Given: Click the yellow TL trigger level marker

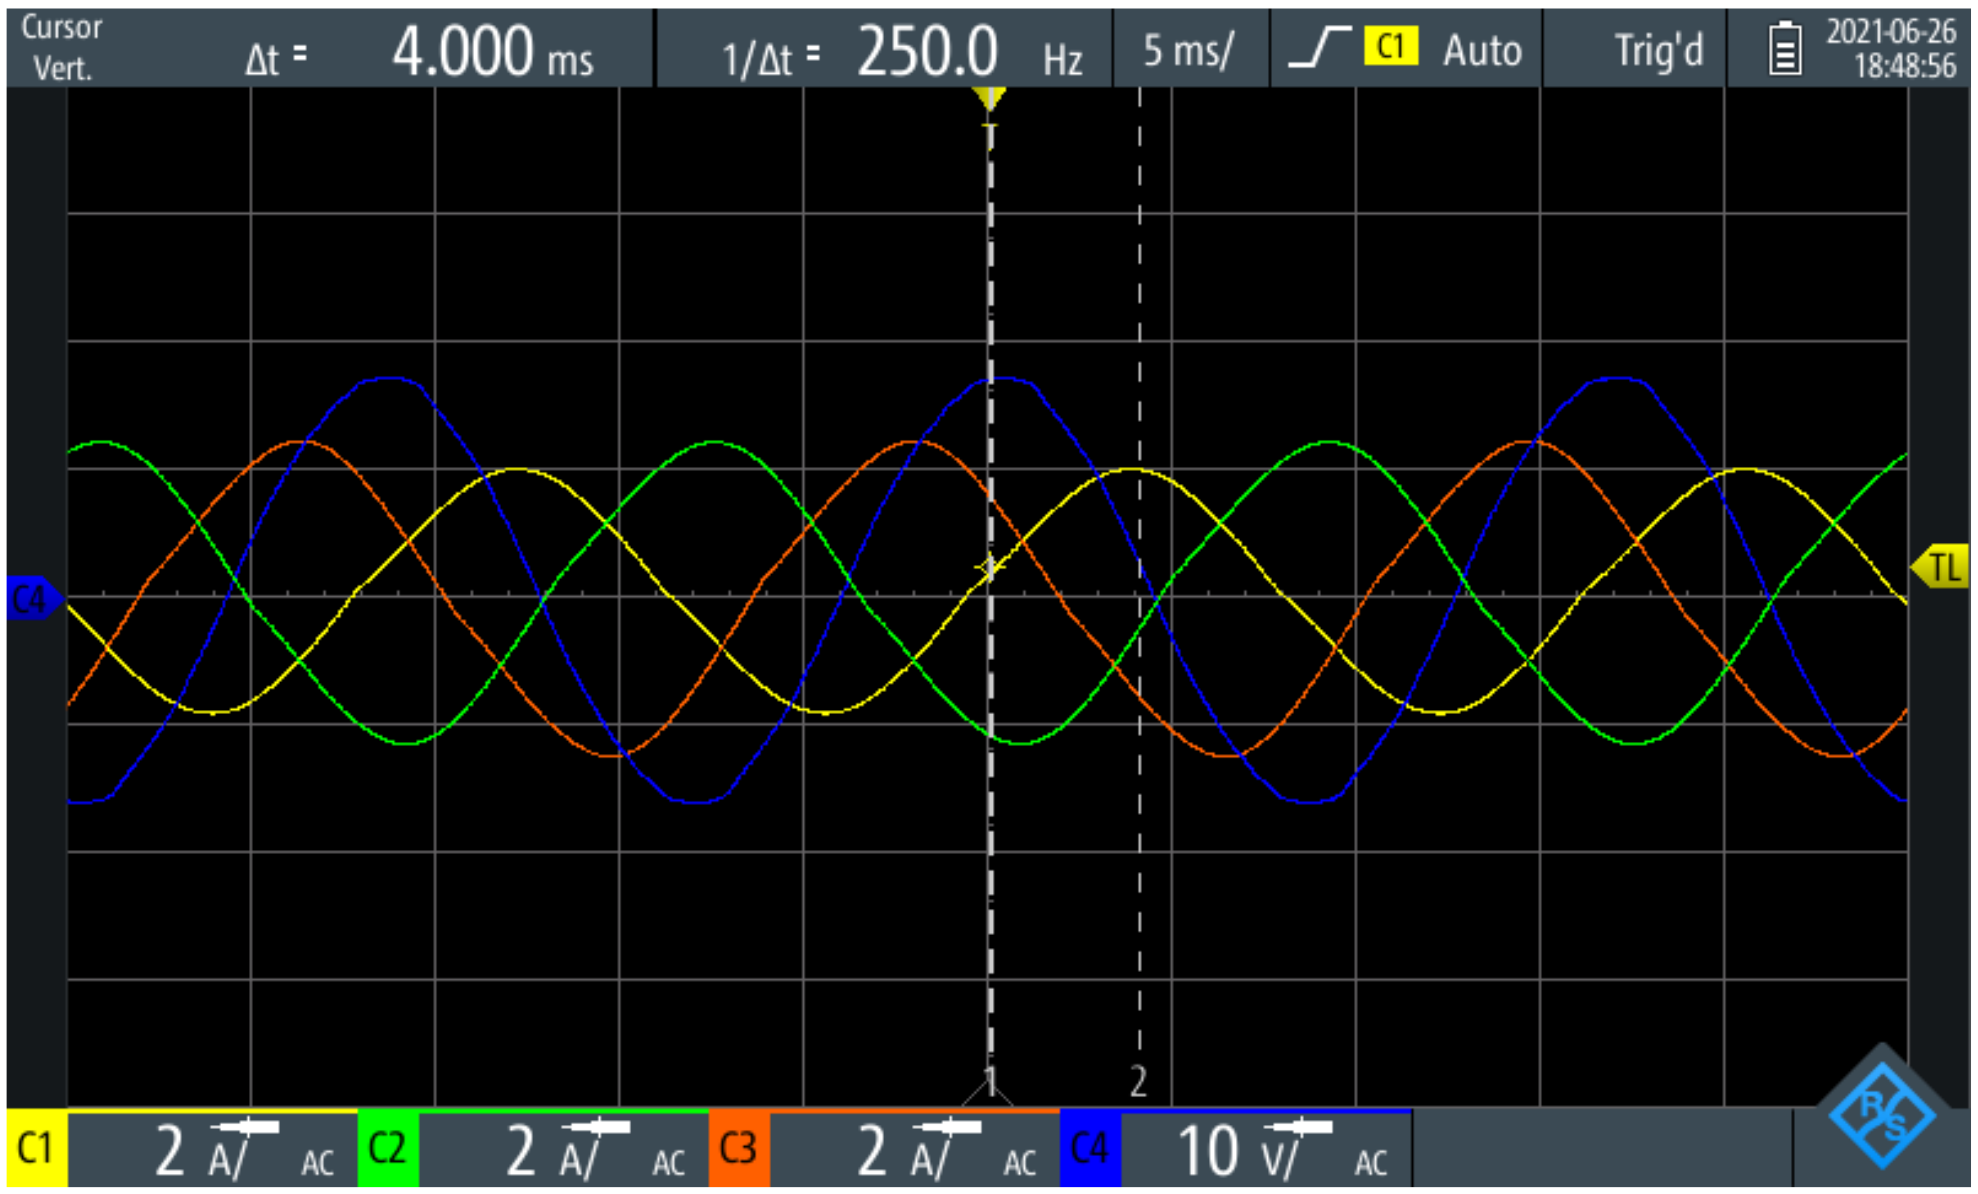Looking at the screenshot, I should click(x=1941, y=568).
